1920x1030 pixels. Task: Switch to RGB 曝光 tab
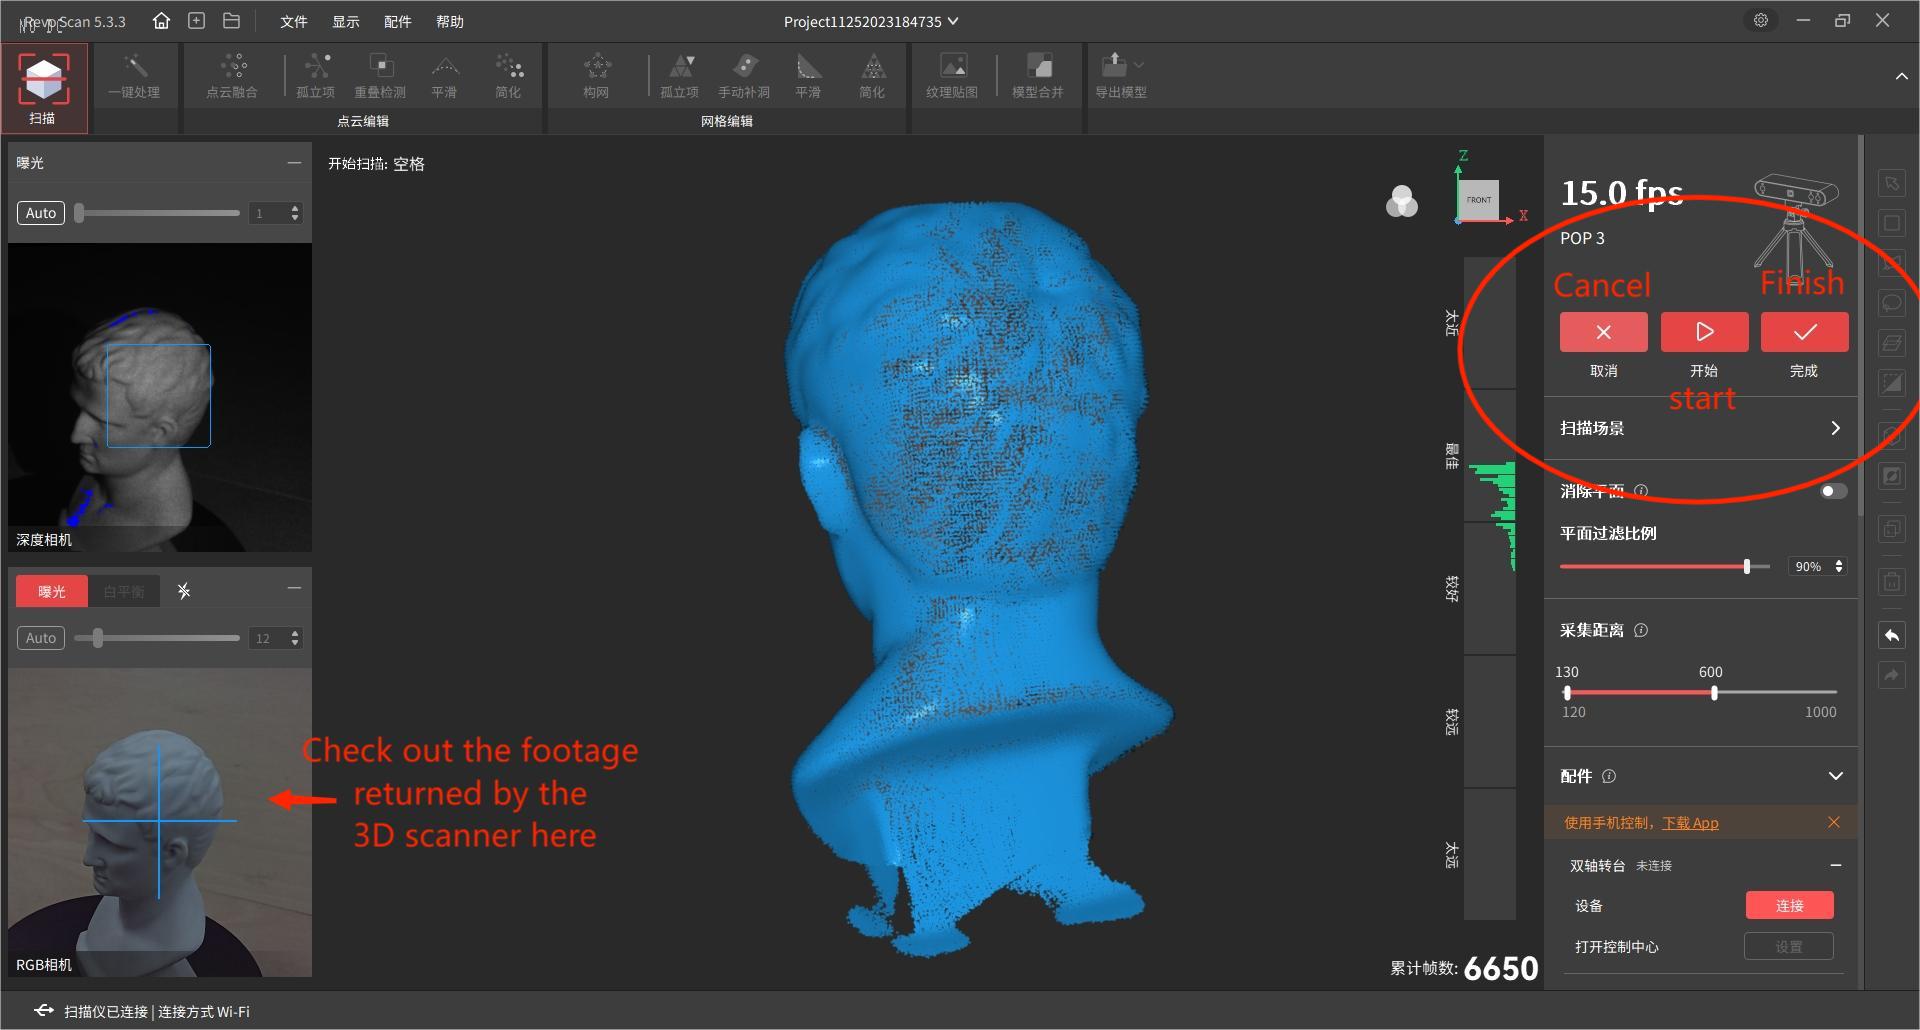pos(52,591)
